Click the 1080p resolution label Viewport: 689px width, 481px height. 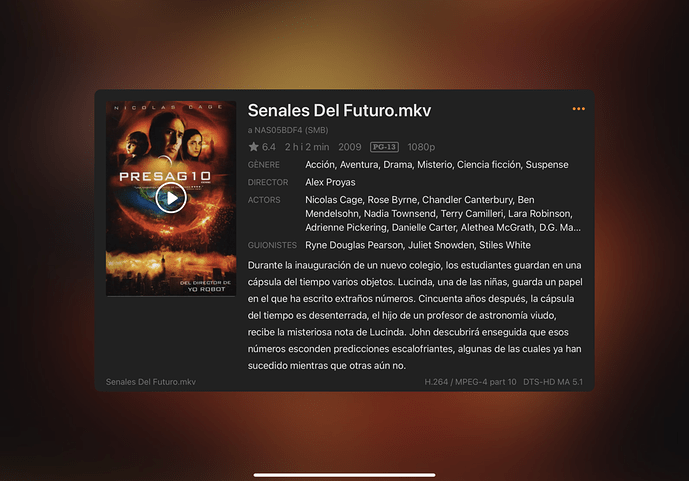[x=421, y=147]
